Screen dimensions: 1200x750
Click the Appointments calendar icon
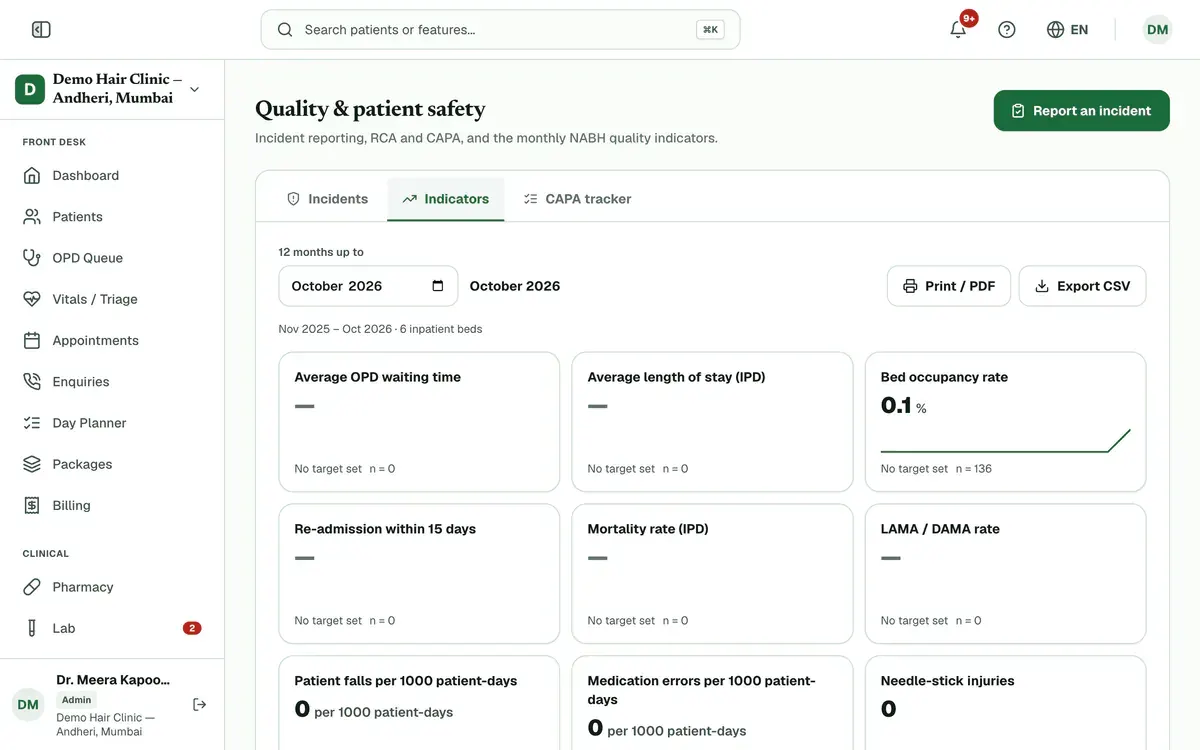[x=32, y=341]
